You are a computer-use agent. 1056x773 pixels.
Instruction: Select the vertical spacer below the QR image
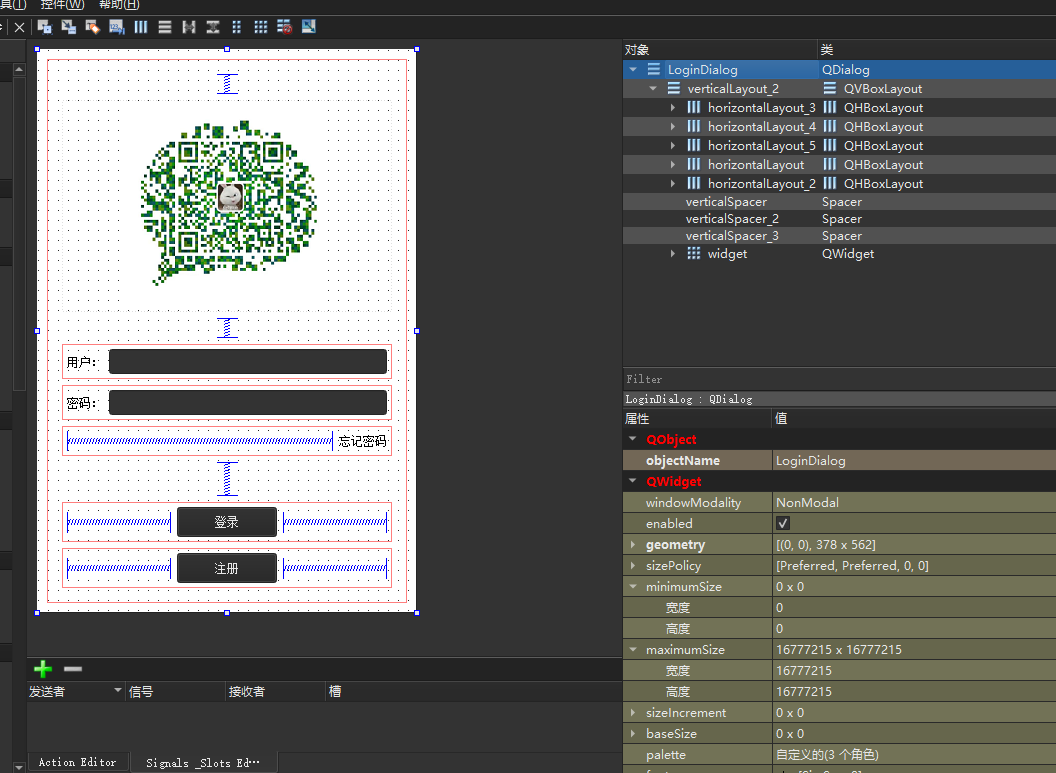[228, 327]
